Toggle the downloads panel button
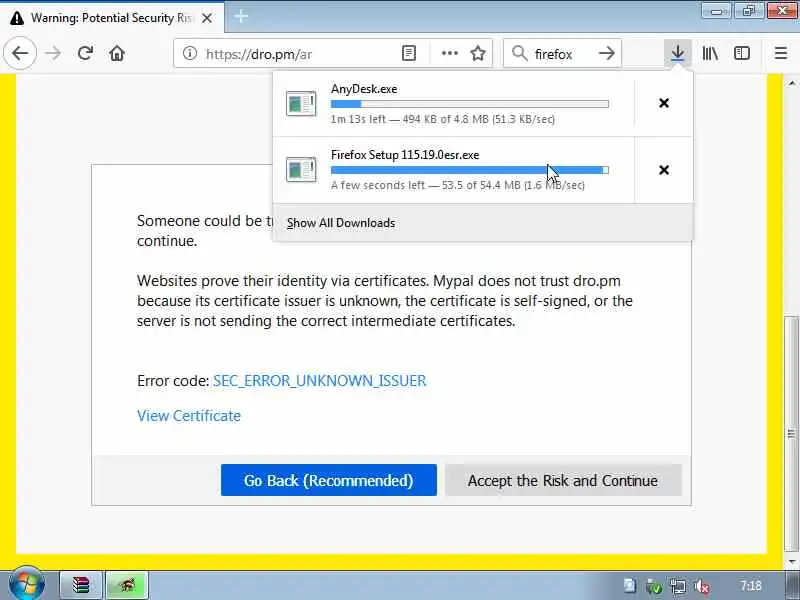800x600 pixels. [x=678, y=53]
